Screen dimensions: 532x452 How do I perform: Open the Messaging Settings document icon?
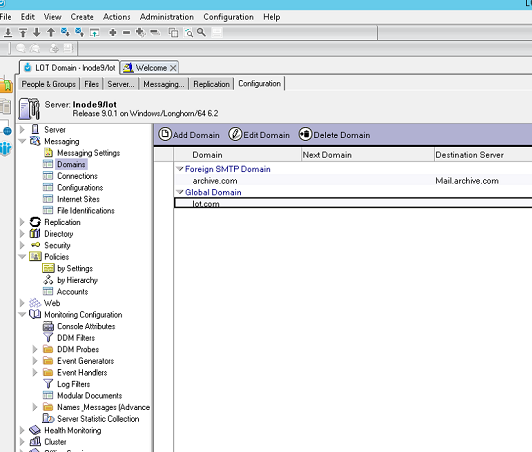point(48,153)
